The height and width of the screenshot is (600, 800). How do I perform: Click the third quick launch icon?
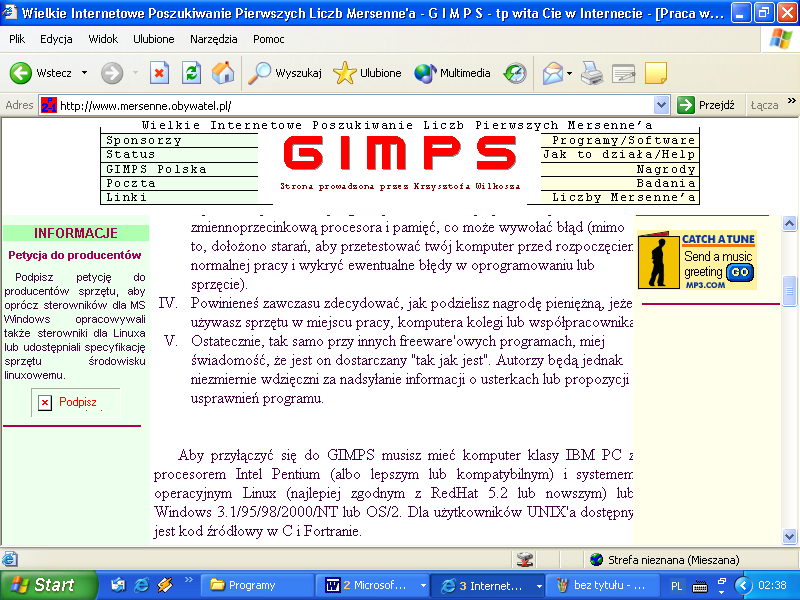click(x=165, y=585)
